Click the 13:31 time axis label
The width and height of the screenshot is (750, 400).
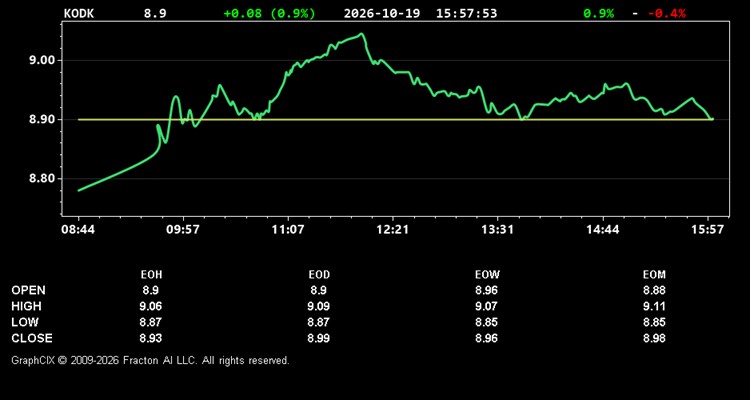click(497, 230)
